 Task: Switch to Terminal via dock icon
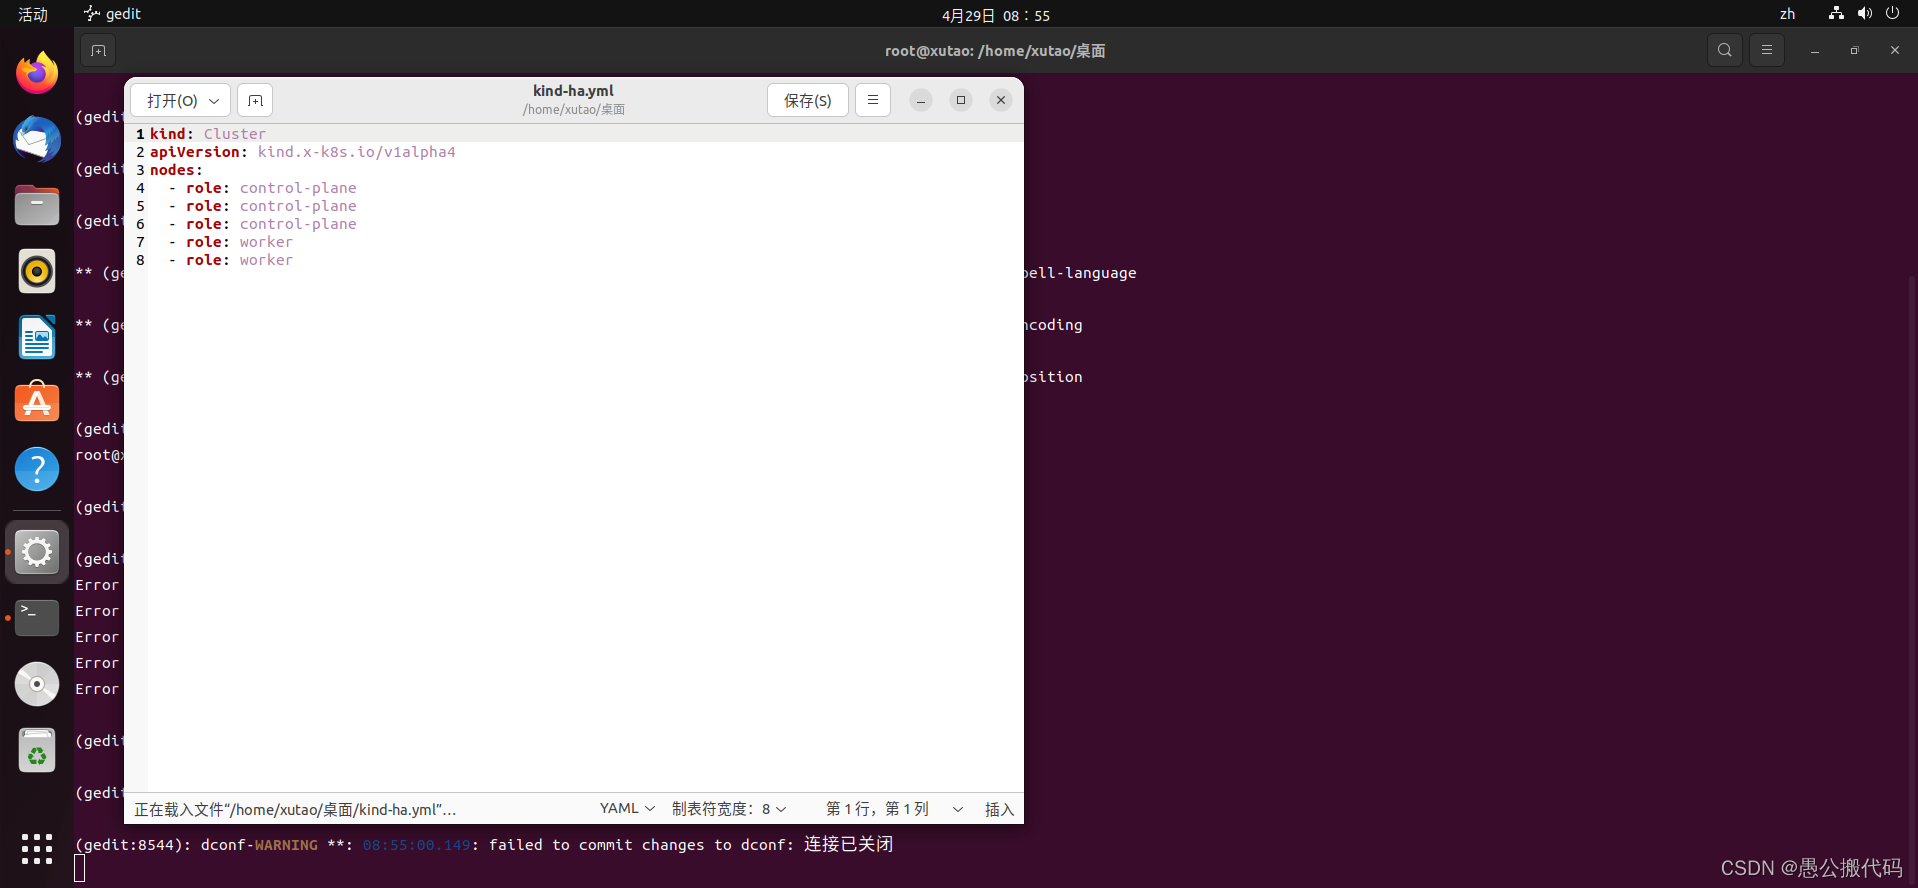click(x=37, y=618)
